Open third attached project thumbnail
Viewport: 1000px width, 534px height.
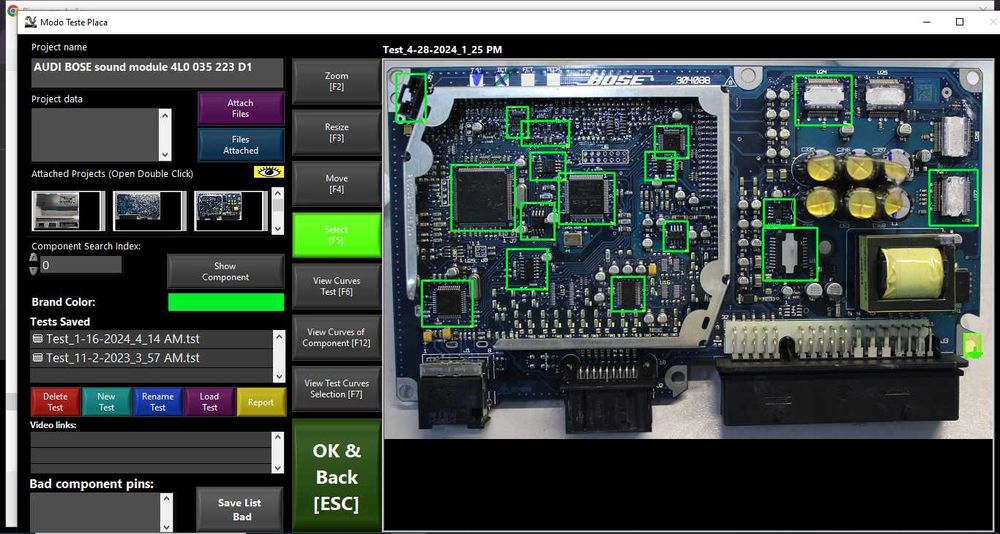tap(232, 211)
